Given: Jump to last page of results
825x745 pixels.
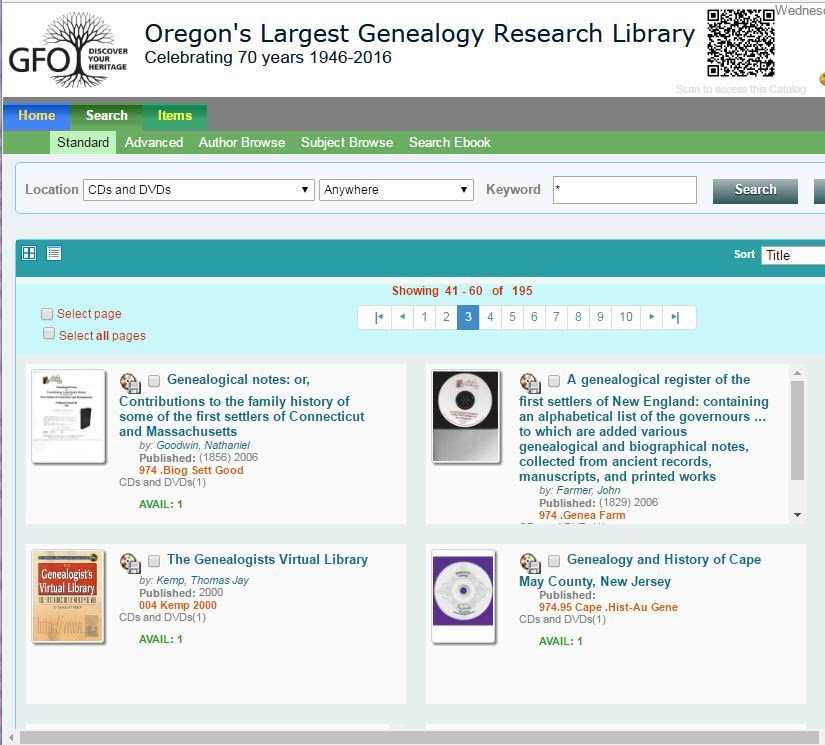Looking at the screenshot, I should pyautogui.click(x=675, y=317).
